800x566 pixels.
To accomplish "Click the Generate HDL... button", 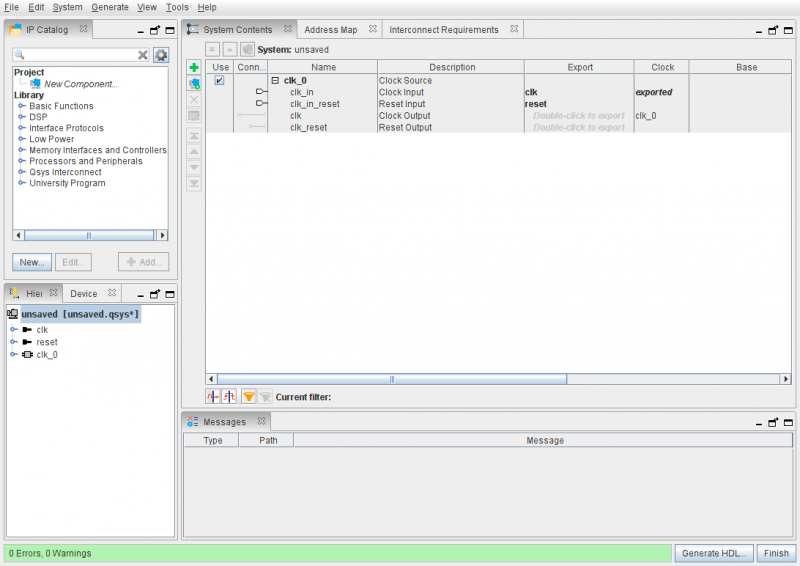I will tap(714, 553).
